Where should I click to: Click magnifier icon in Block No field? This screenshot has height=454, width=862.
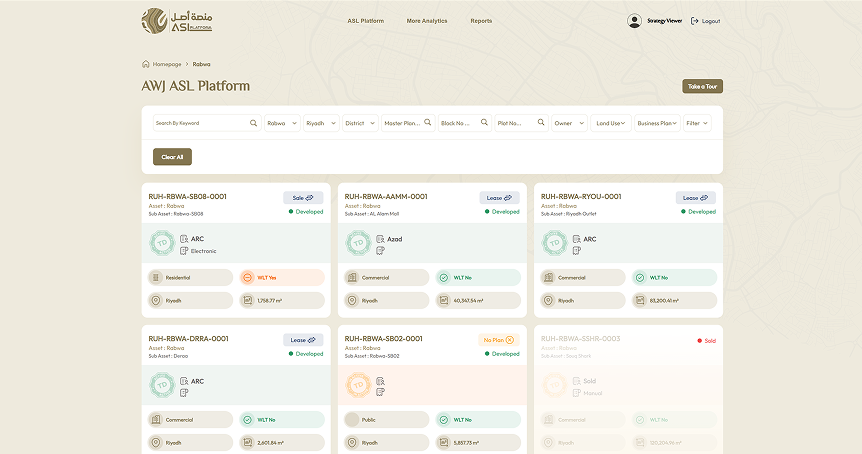pos(484,123)
